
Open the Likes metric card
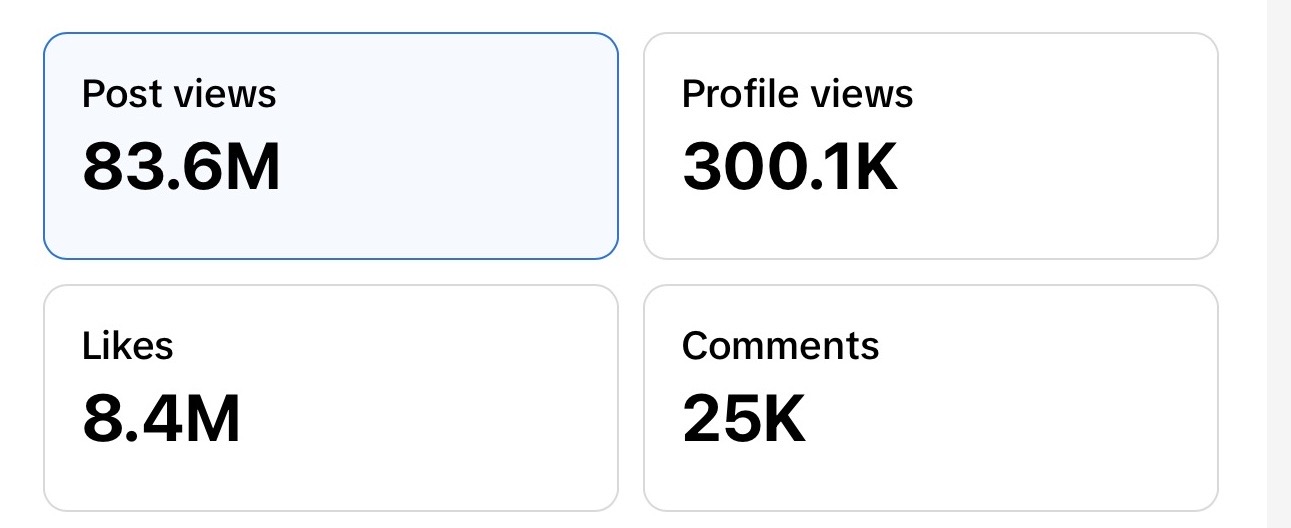(x=331, y=398)
